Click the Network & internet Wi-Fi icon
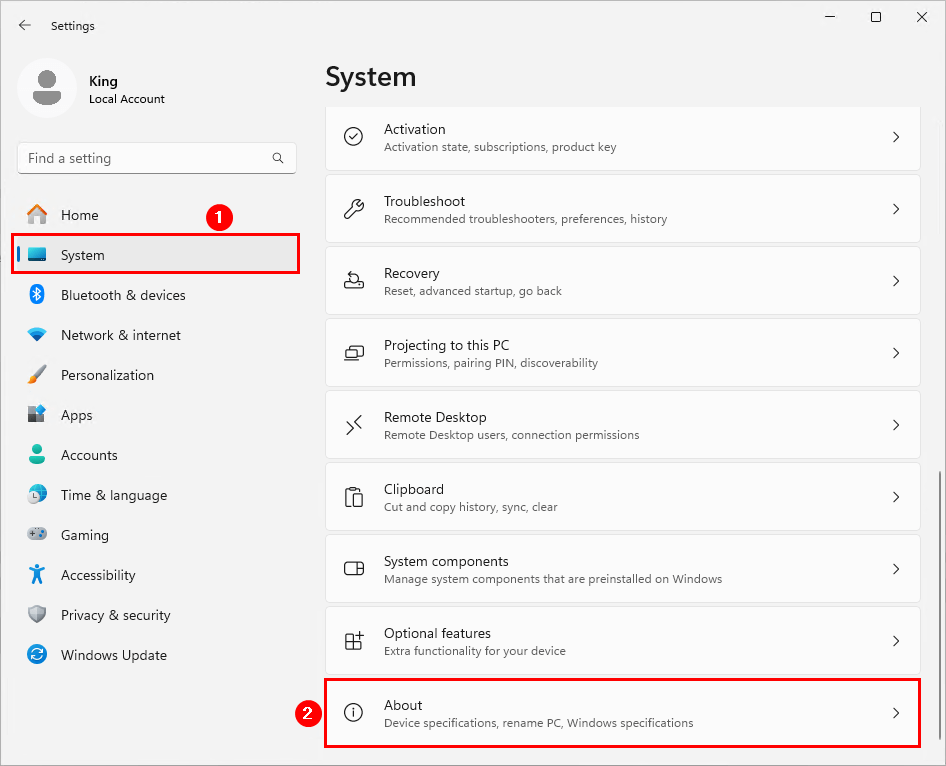Viewport: 946px width, 766px height. [x=37, y=335]
